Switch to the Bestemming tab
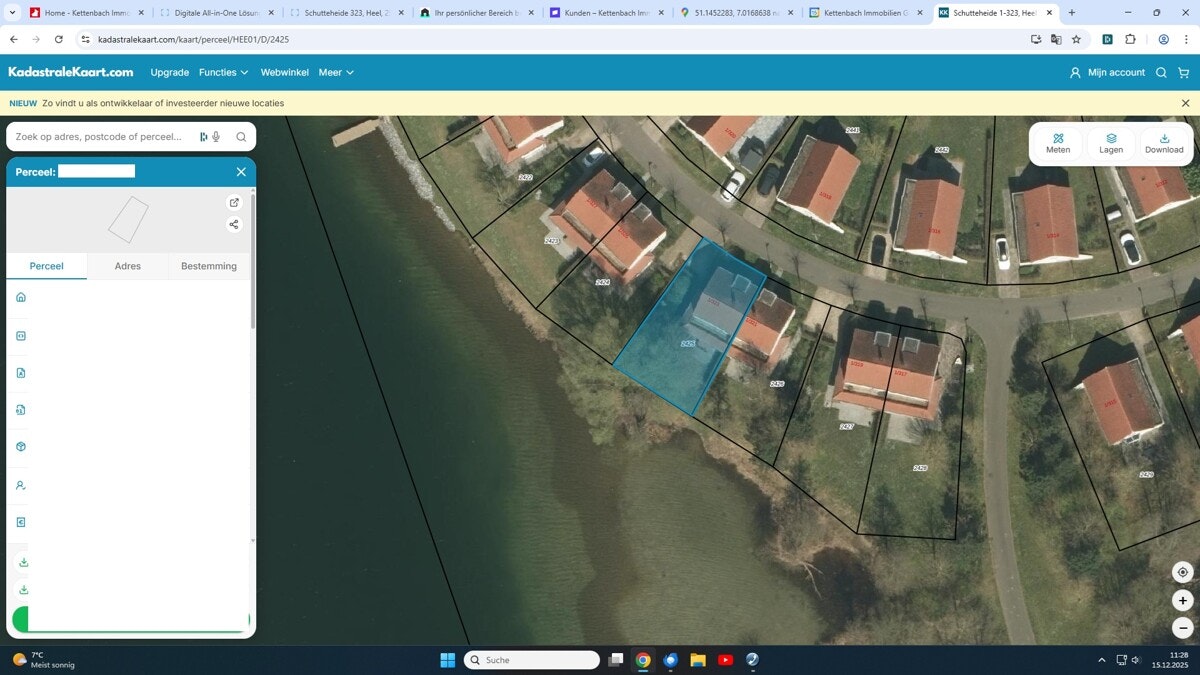The width and height of the screenshot is (1200, 675). coord(208,266)
